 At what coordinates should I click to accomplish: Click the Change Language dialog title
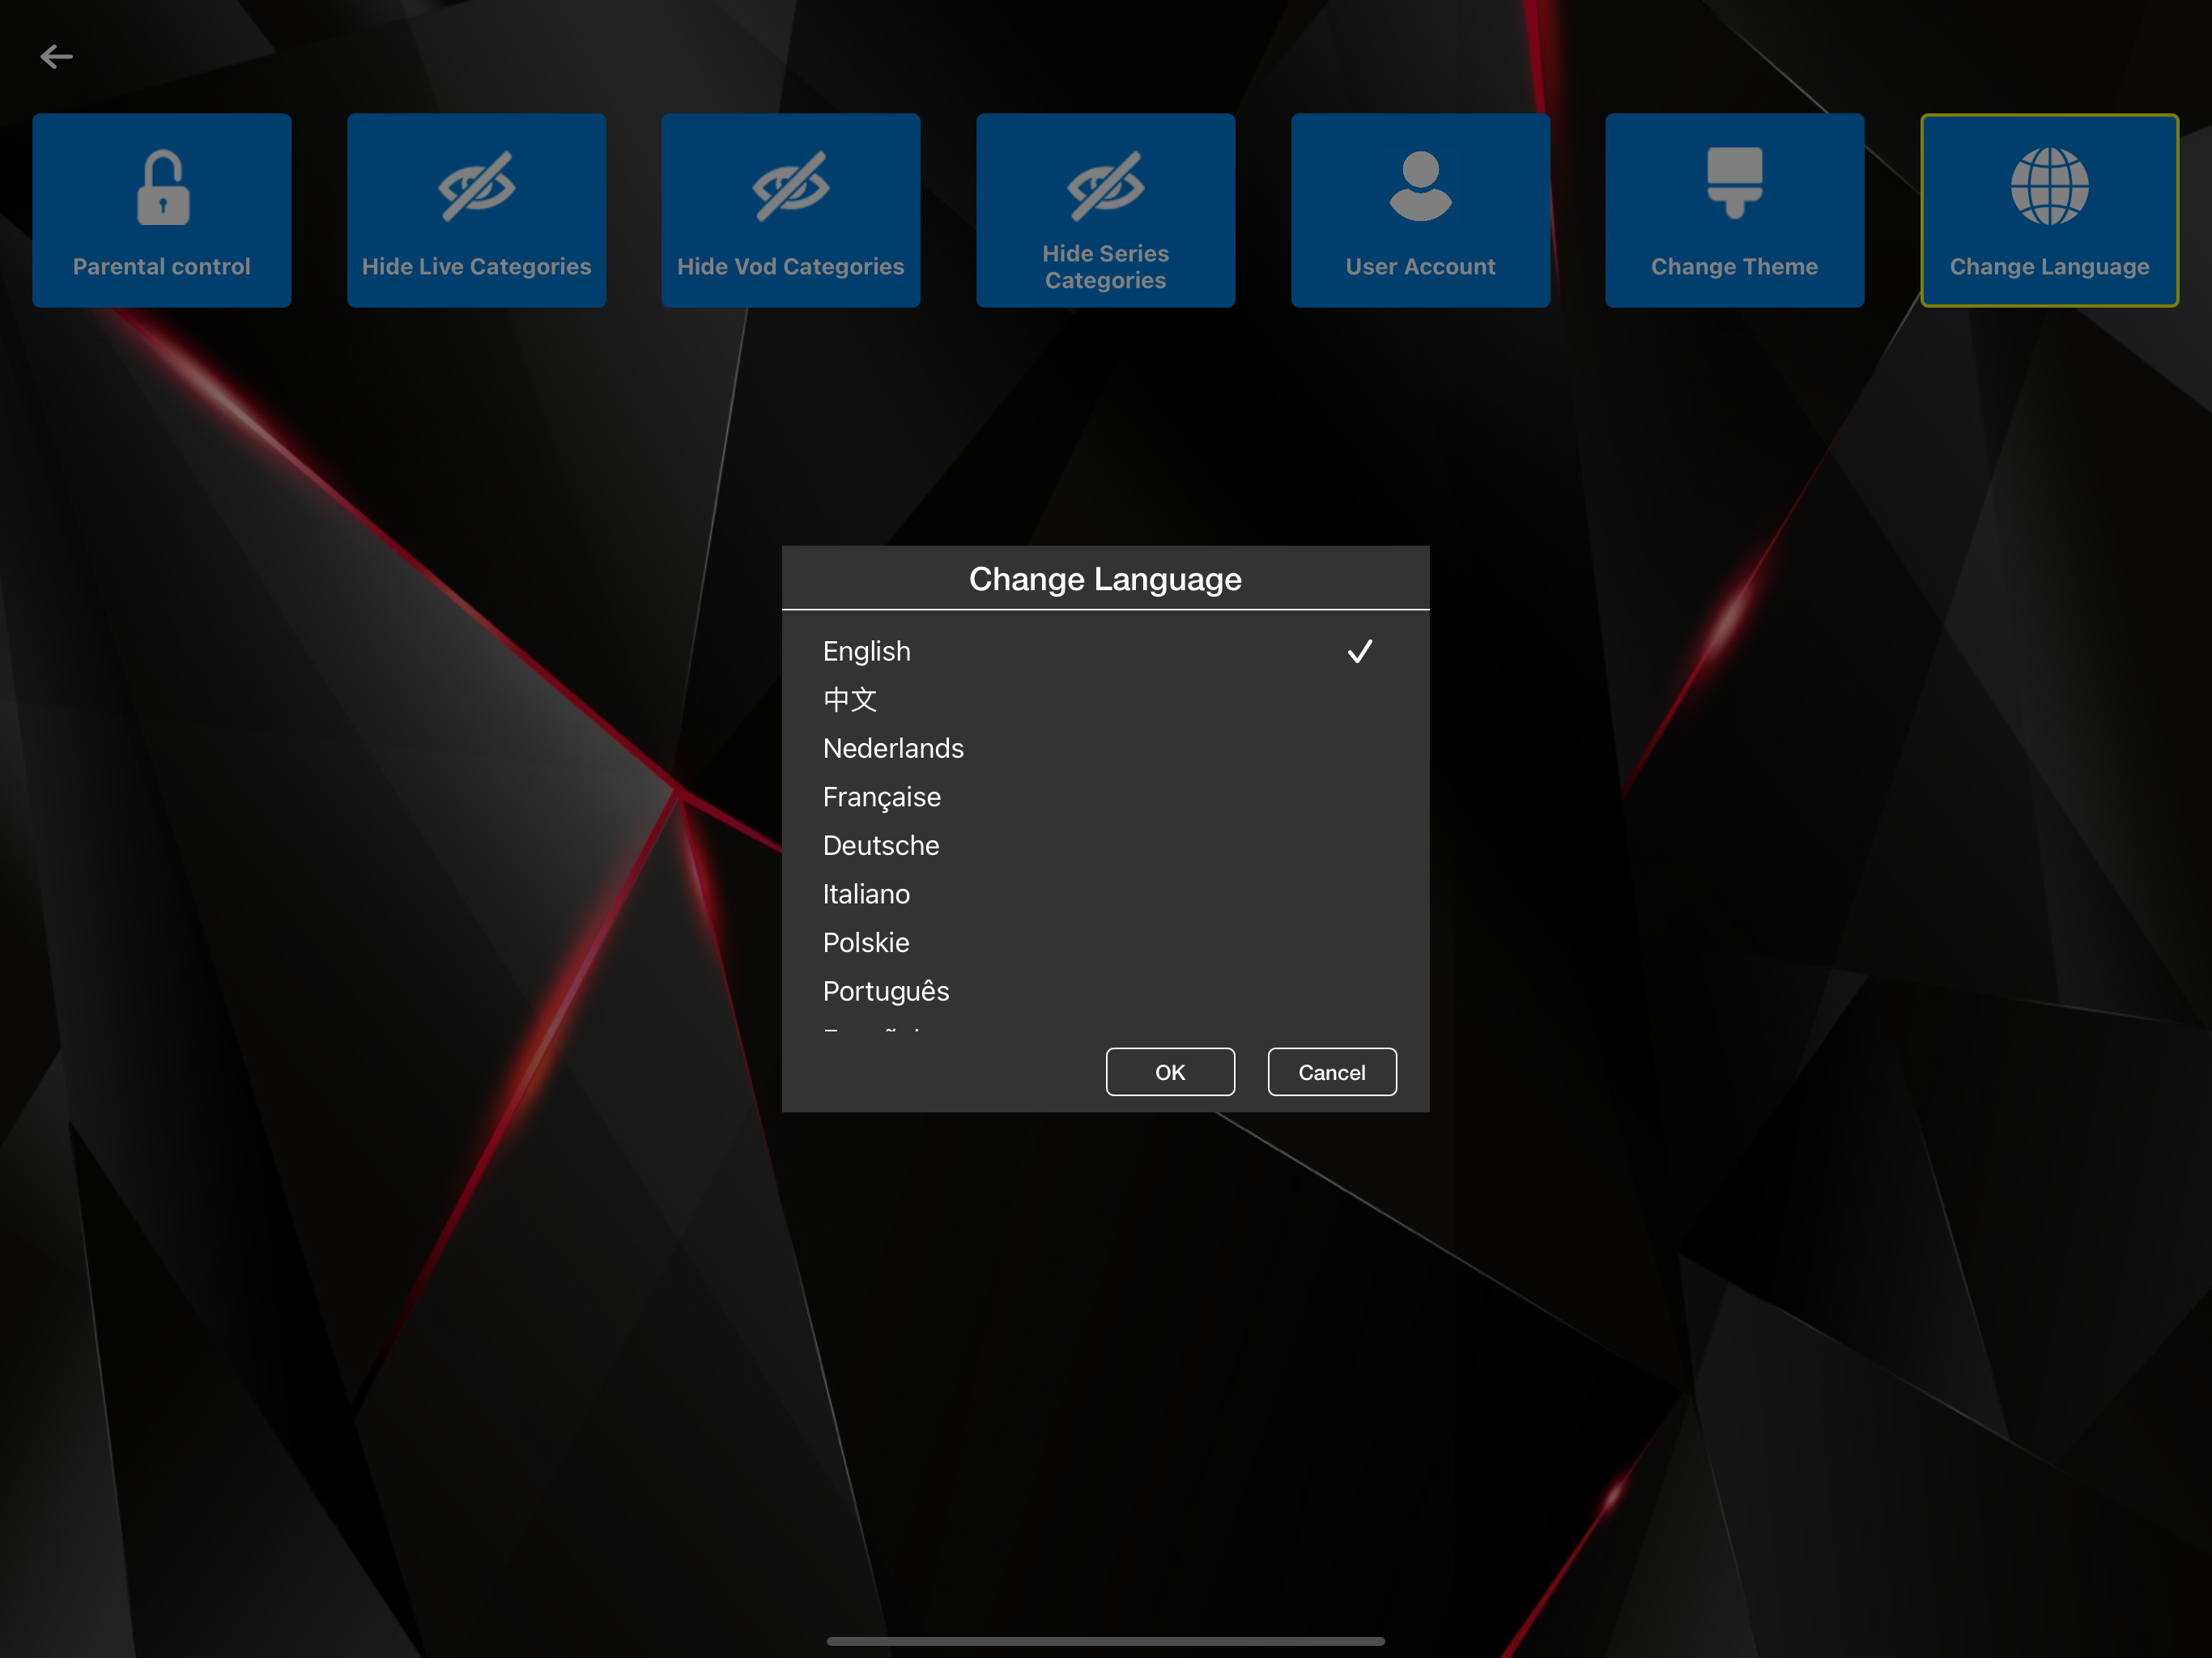(1104, 578)
